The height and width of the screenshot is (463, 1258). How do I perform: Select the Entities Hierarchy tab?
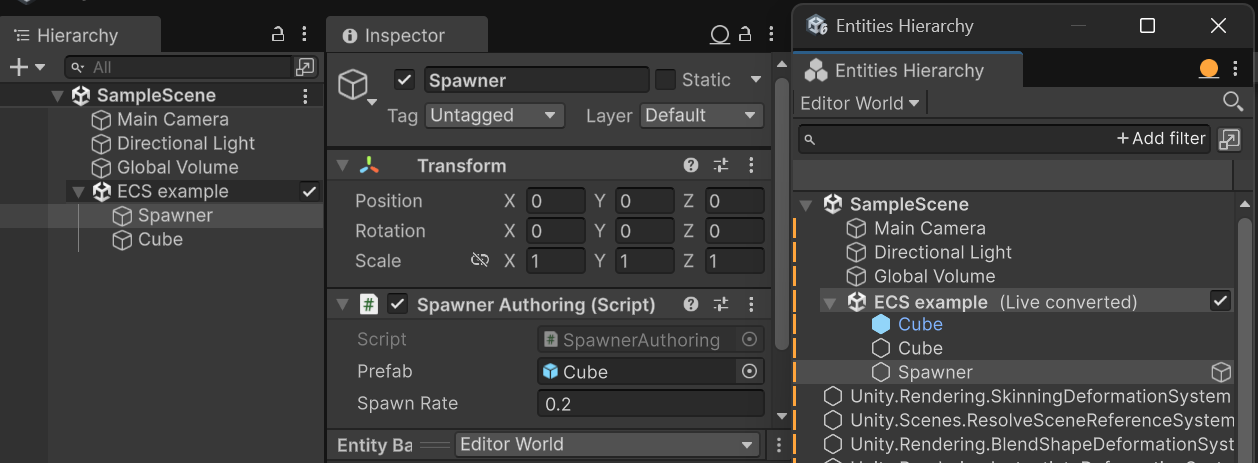coord(909,70)
